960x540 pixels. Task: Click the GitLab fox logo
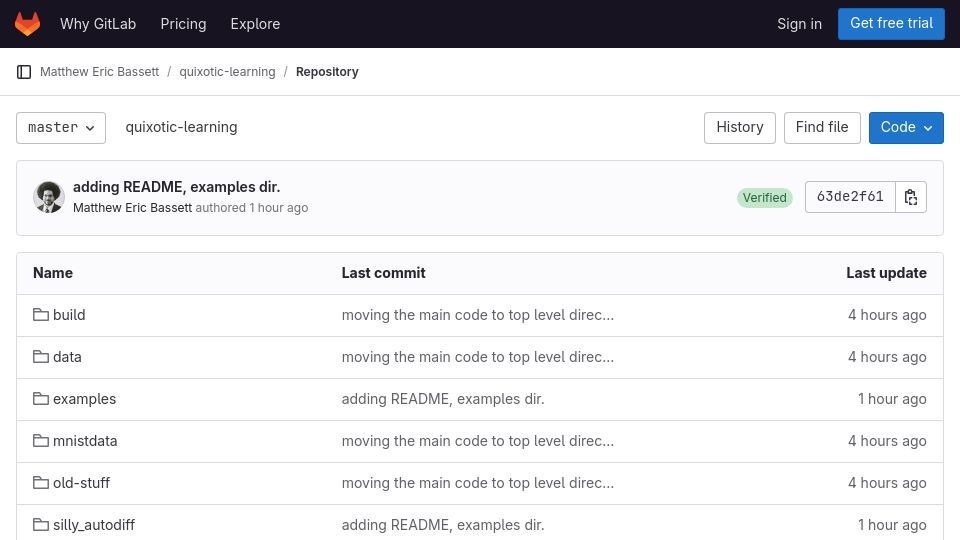click(28, 24)
